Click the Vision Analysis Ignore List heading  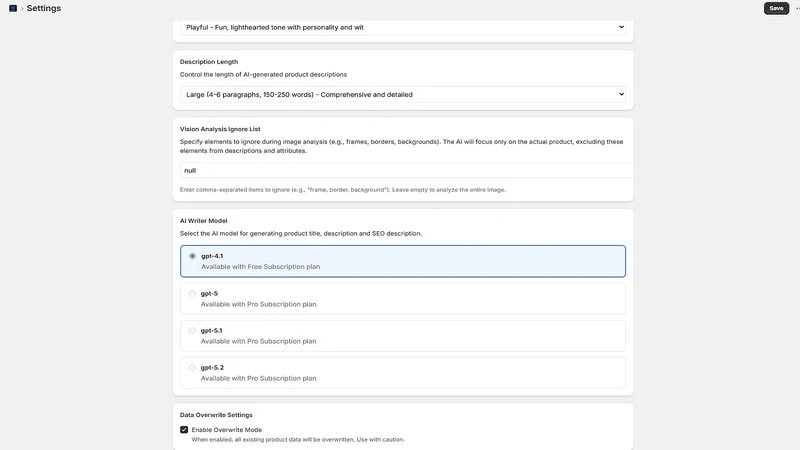[220, 129]
